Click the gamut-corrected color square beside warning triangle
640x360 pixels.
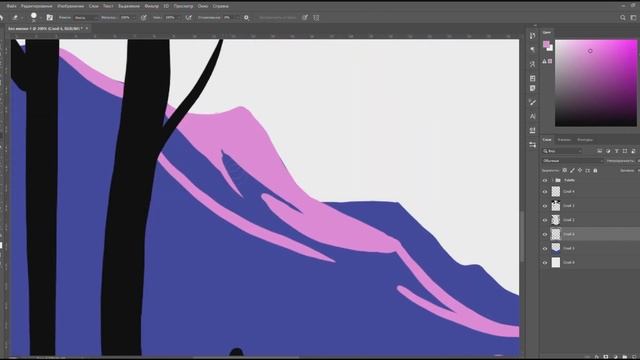[550, 61]
